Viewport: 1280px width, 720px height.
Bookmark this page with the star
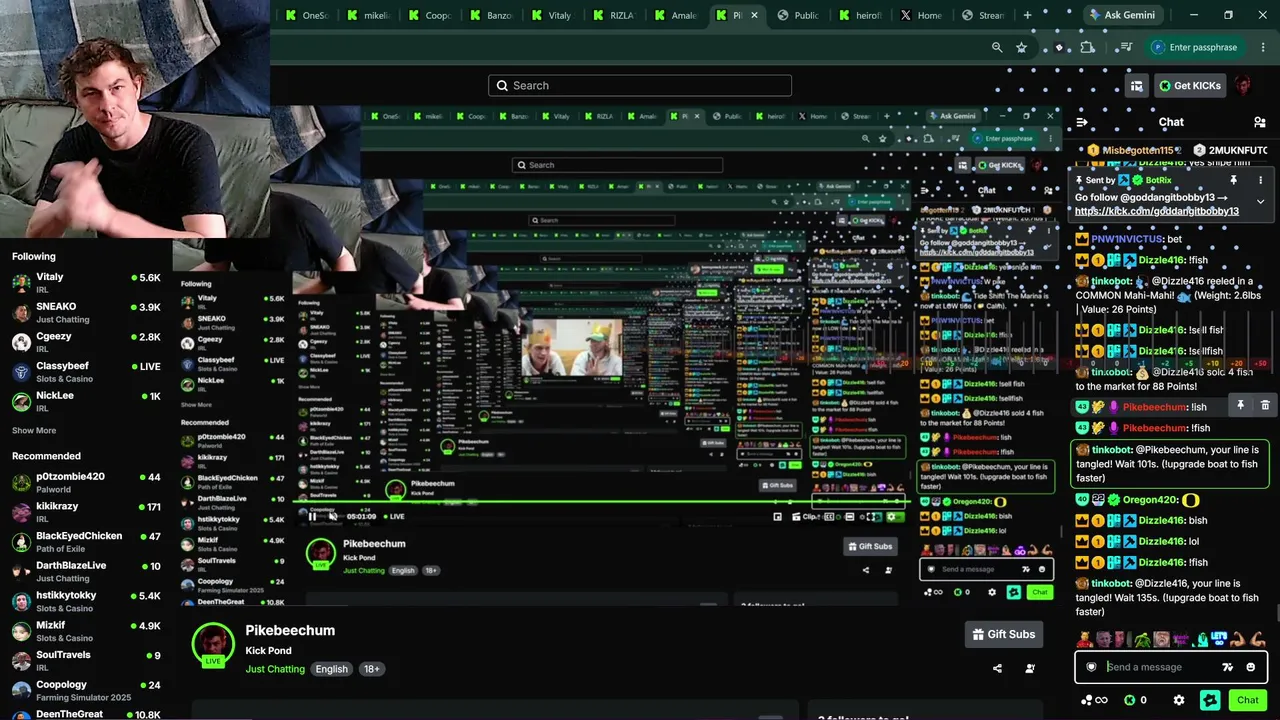tap(1021, 47)
